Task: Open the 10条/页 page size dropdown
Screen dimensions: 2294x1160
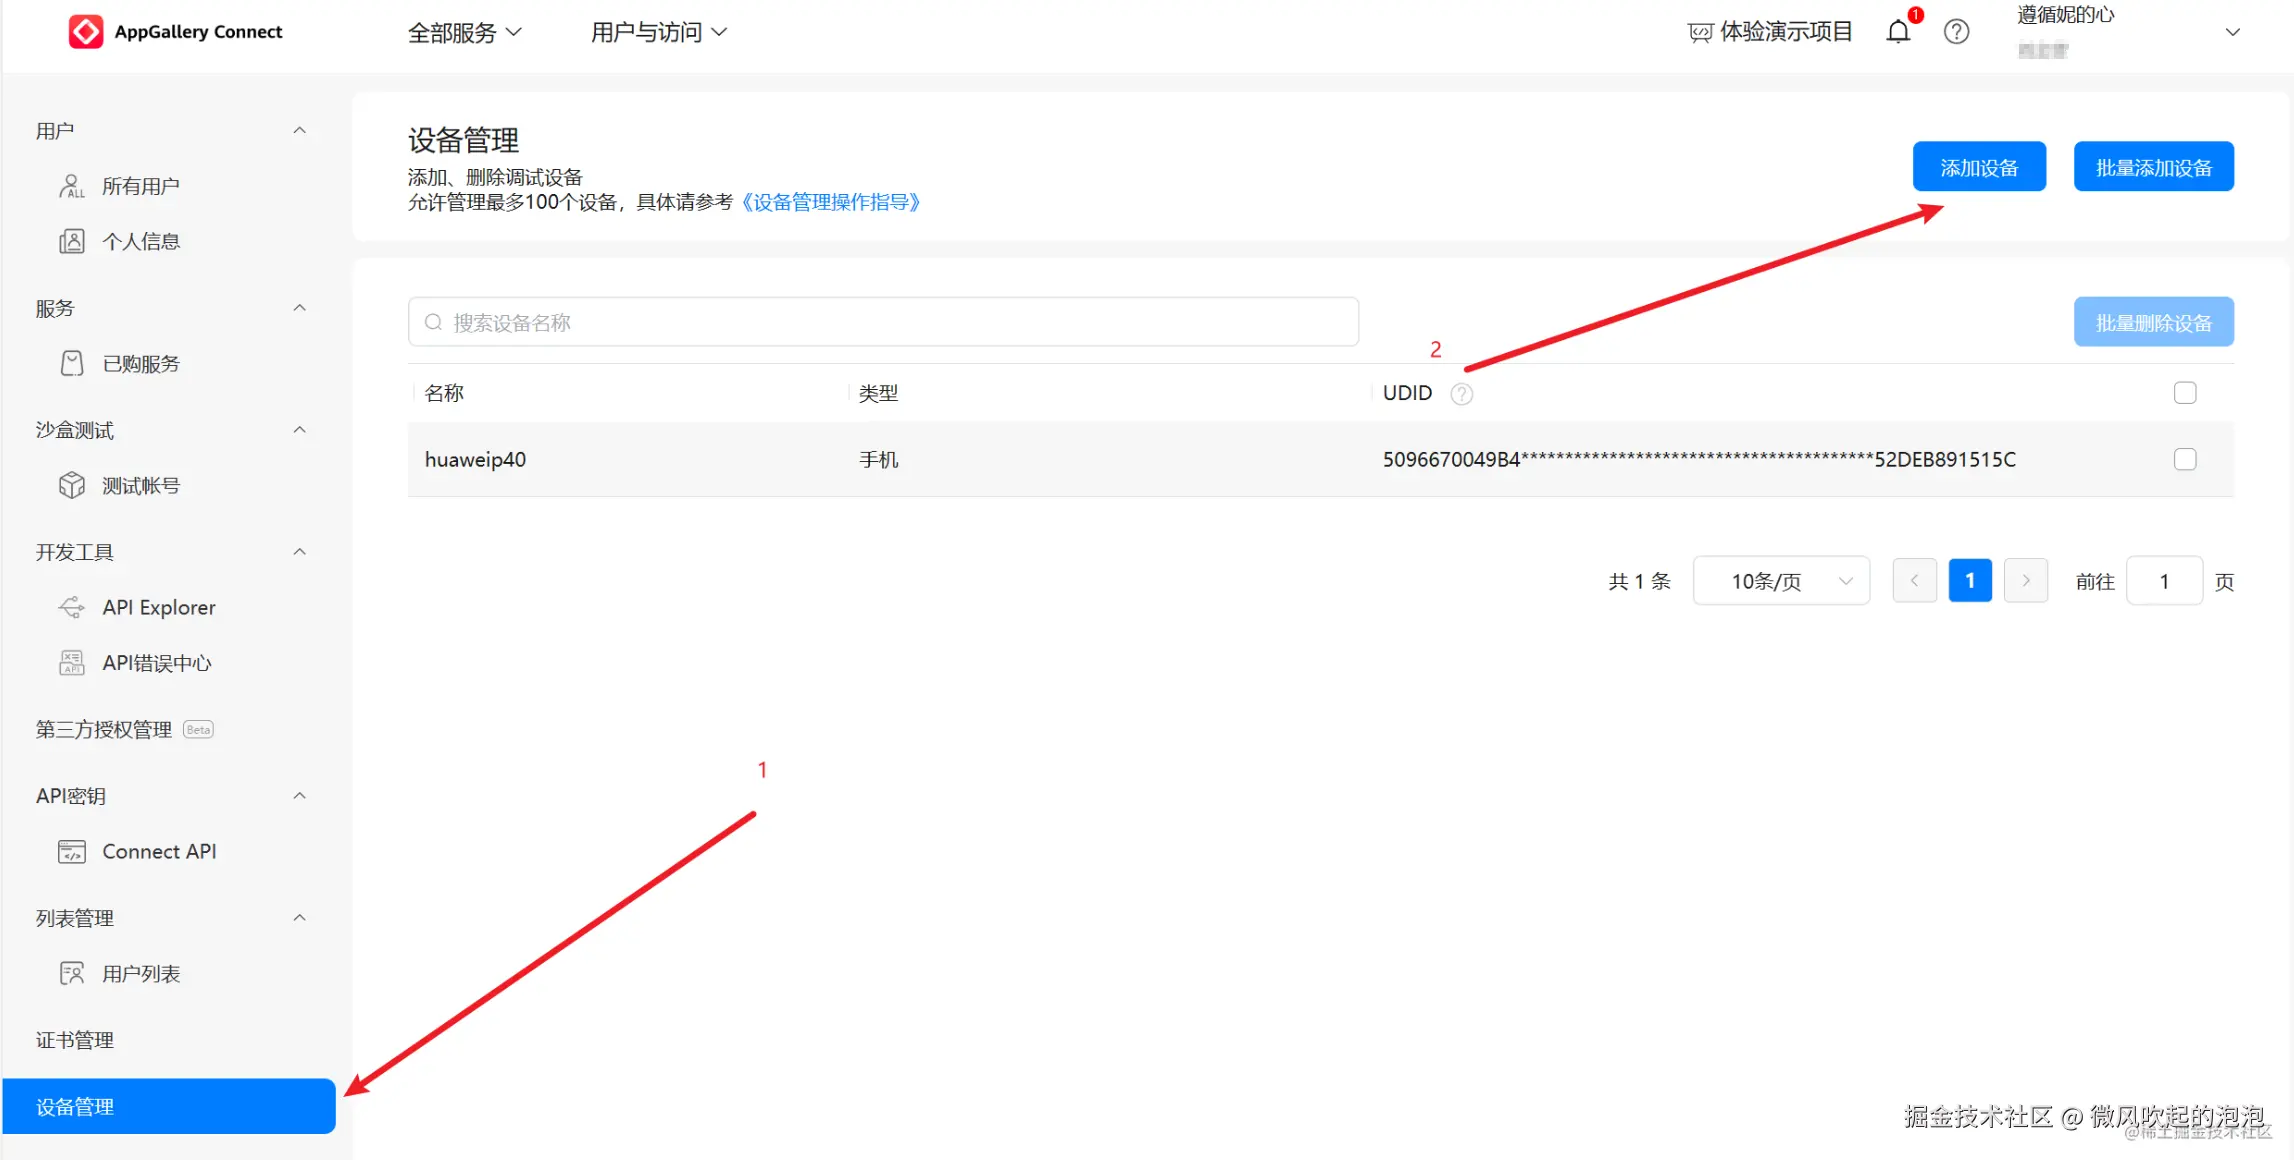Action: pyautogui.click(x=1781, y=581)
